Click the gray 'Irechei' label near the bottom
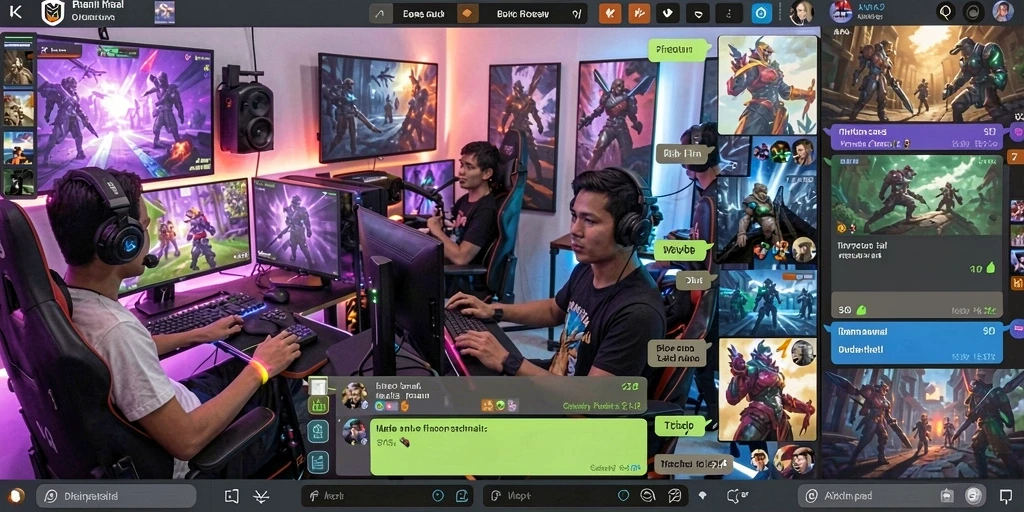Screen dimensions: 1024x512 pos(692,464)
